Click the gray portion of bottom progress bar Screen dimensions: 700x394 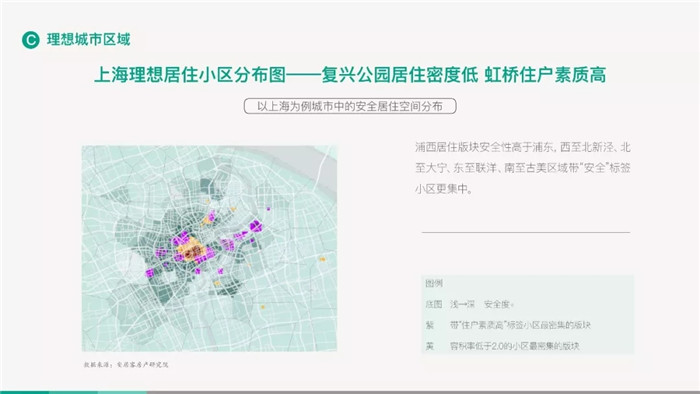pyautogui.click(x=423, y=392)
